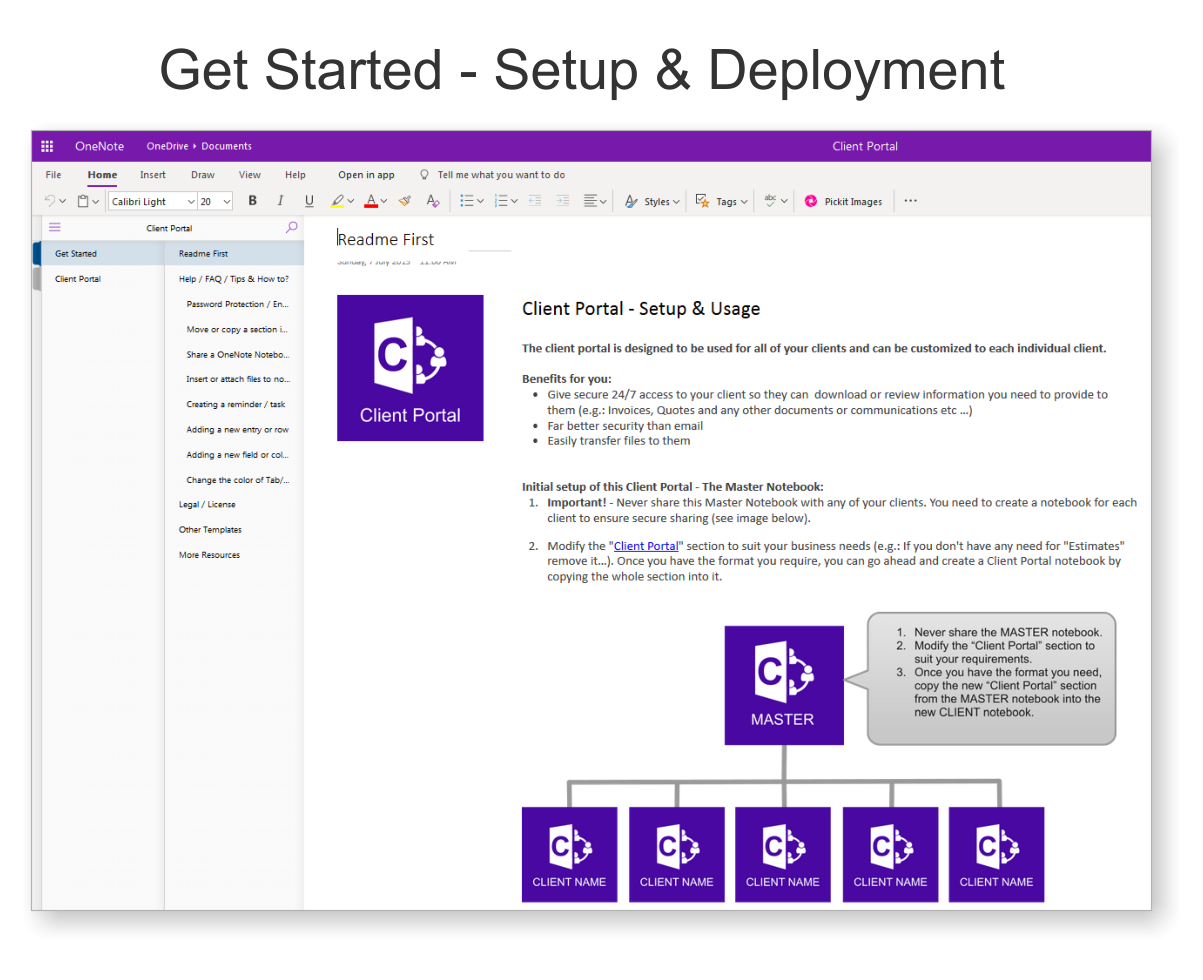Expand the font color dropdown arrow

[x=384, y=202]
